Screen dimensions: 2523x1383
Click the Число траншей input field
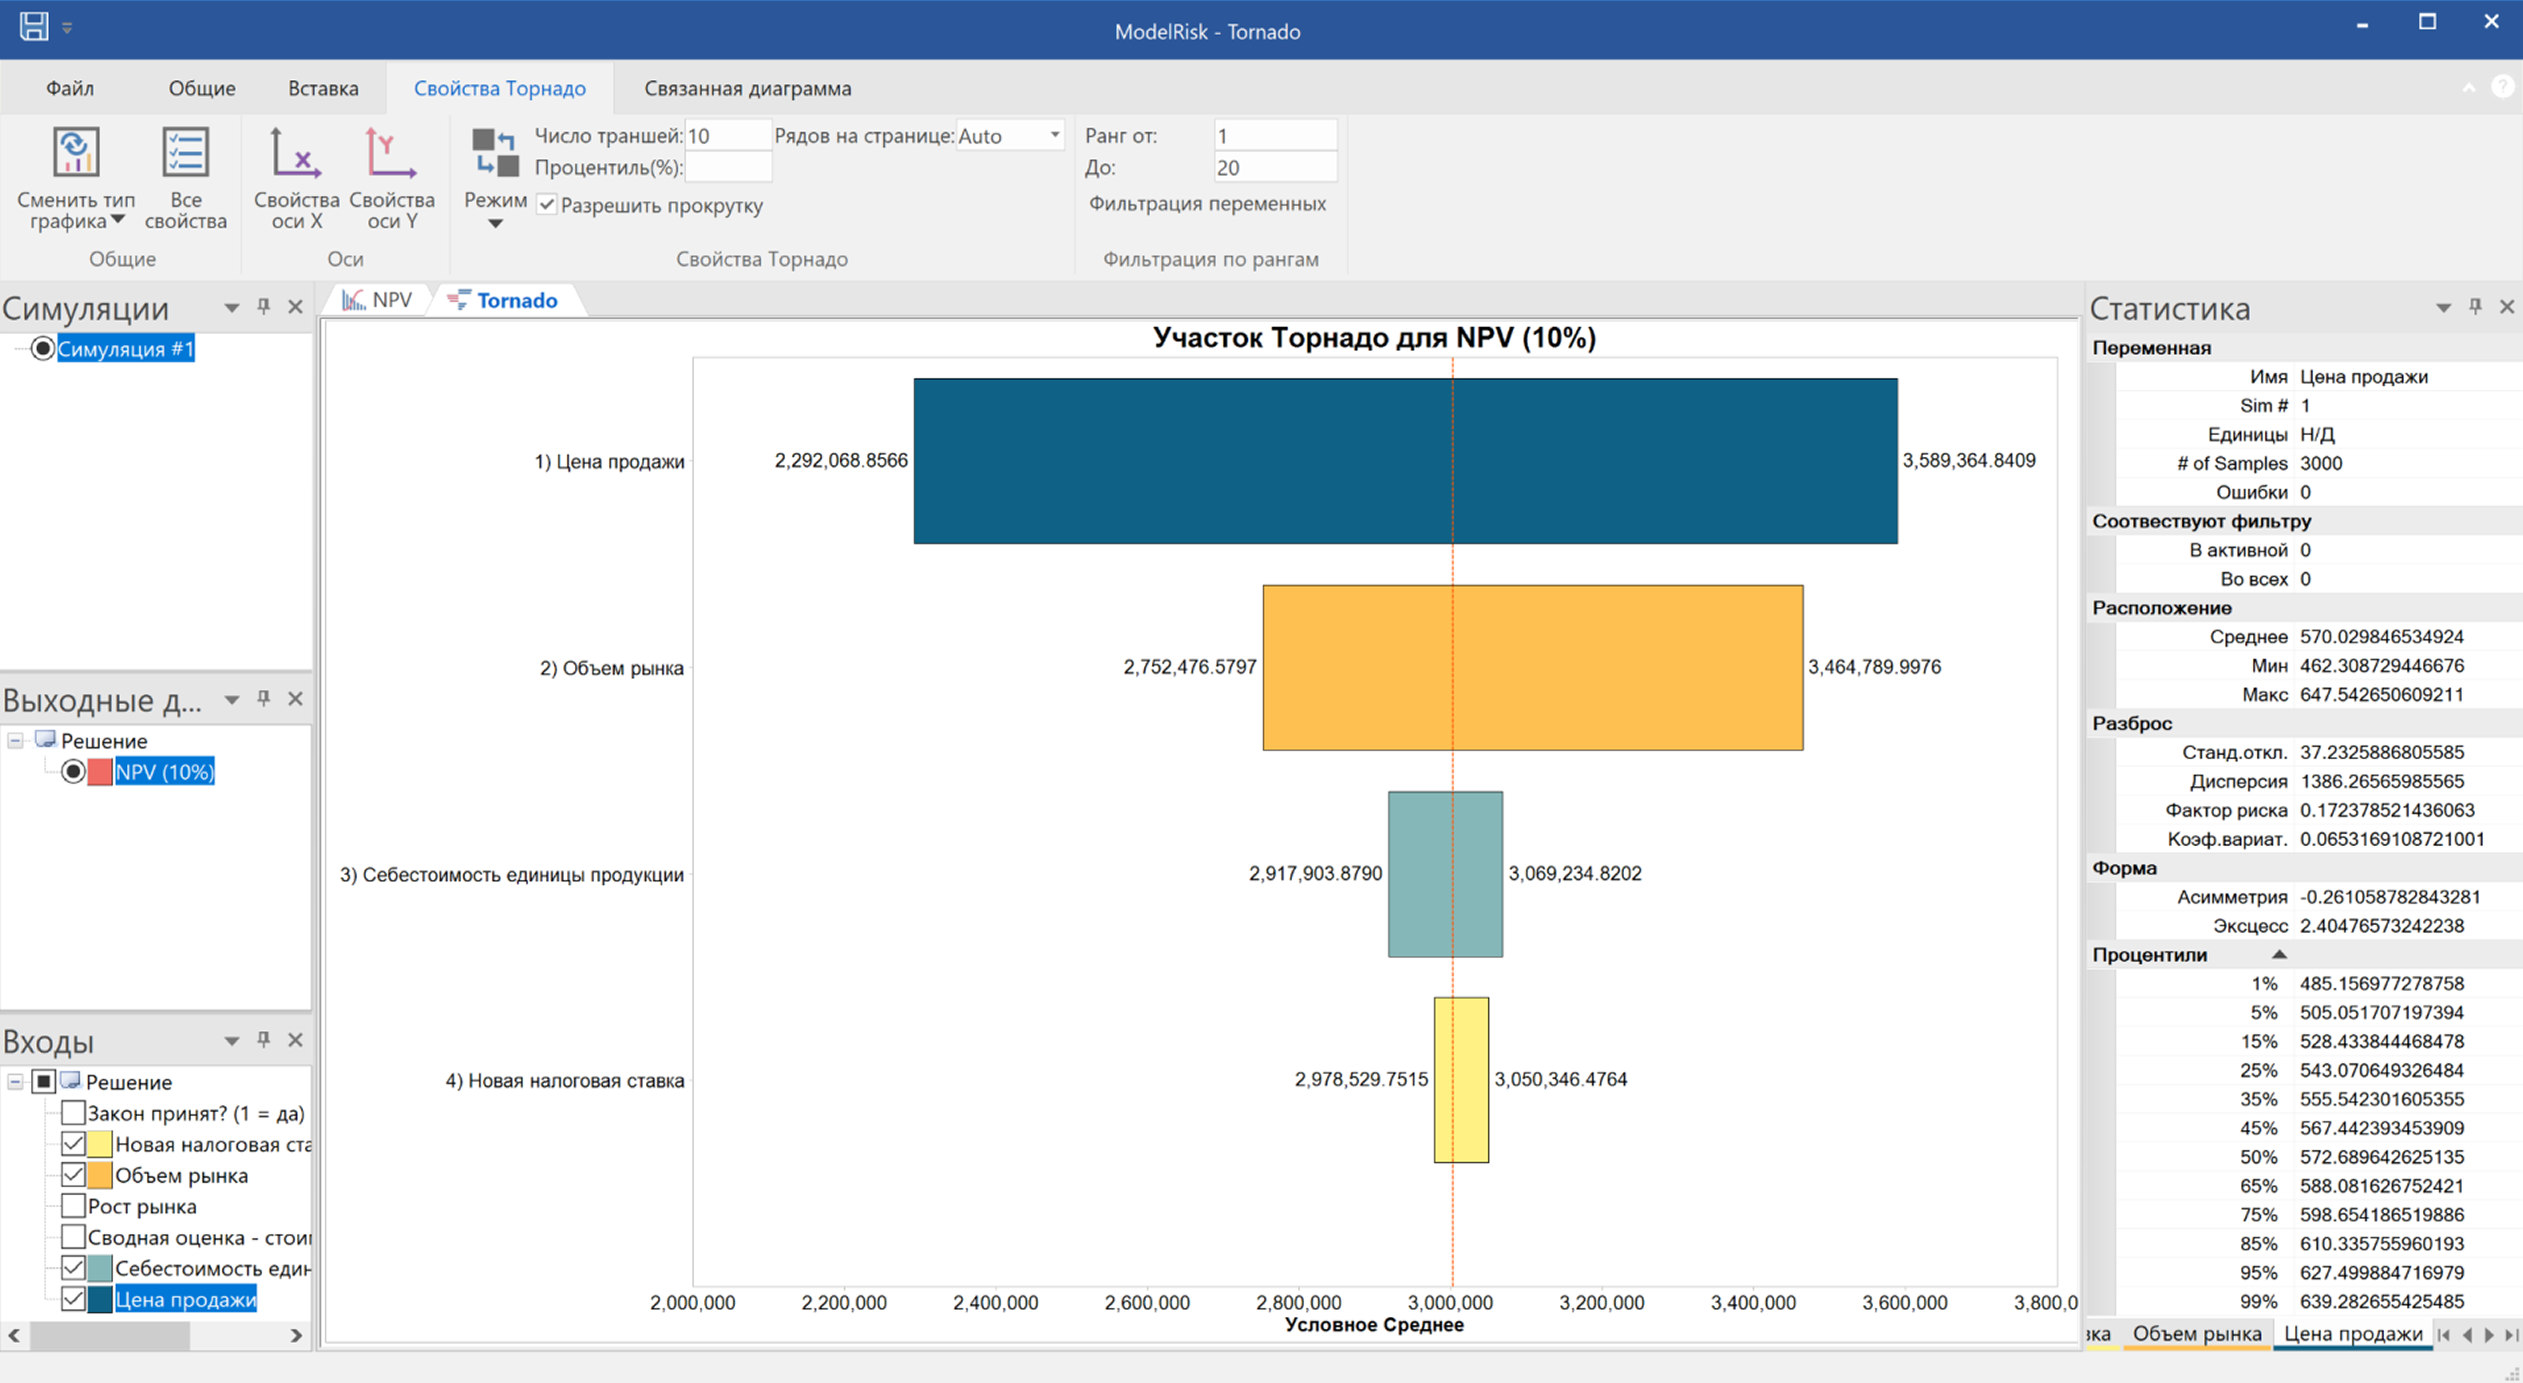(x=726, y=135)
